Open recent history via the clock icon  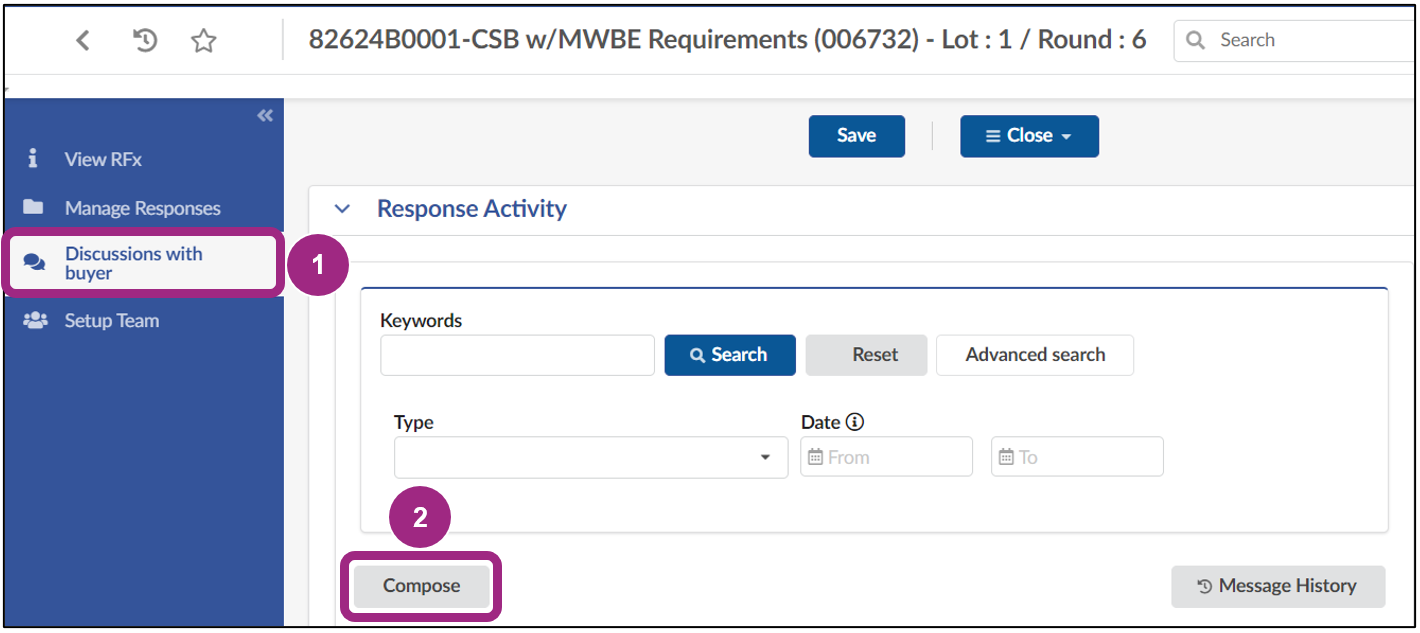point(144,40)
